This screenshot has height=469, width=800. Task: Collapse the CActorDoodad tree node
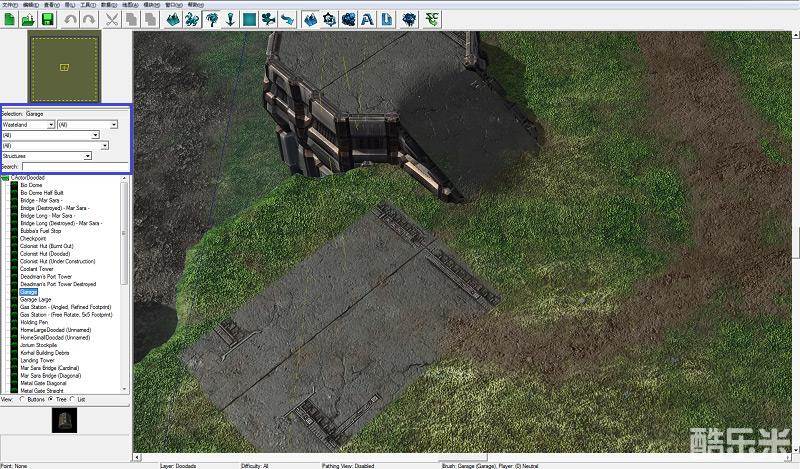[x=5, y=177]
